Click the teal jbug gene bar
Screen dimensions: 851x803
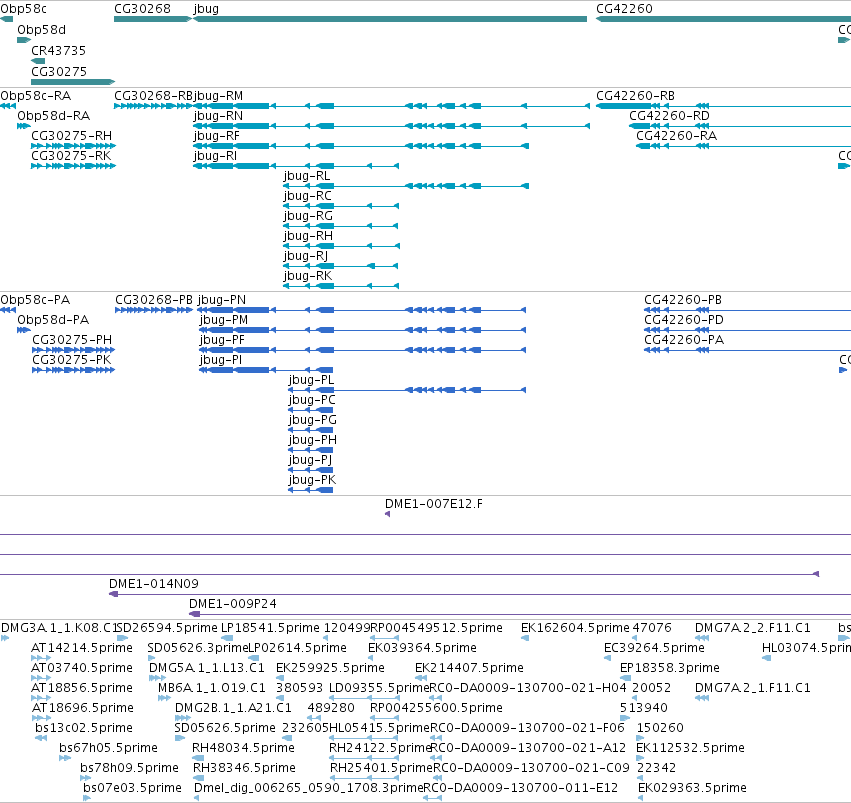pyautogui.click(x=390, y=19)
